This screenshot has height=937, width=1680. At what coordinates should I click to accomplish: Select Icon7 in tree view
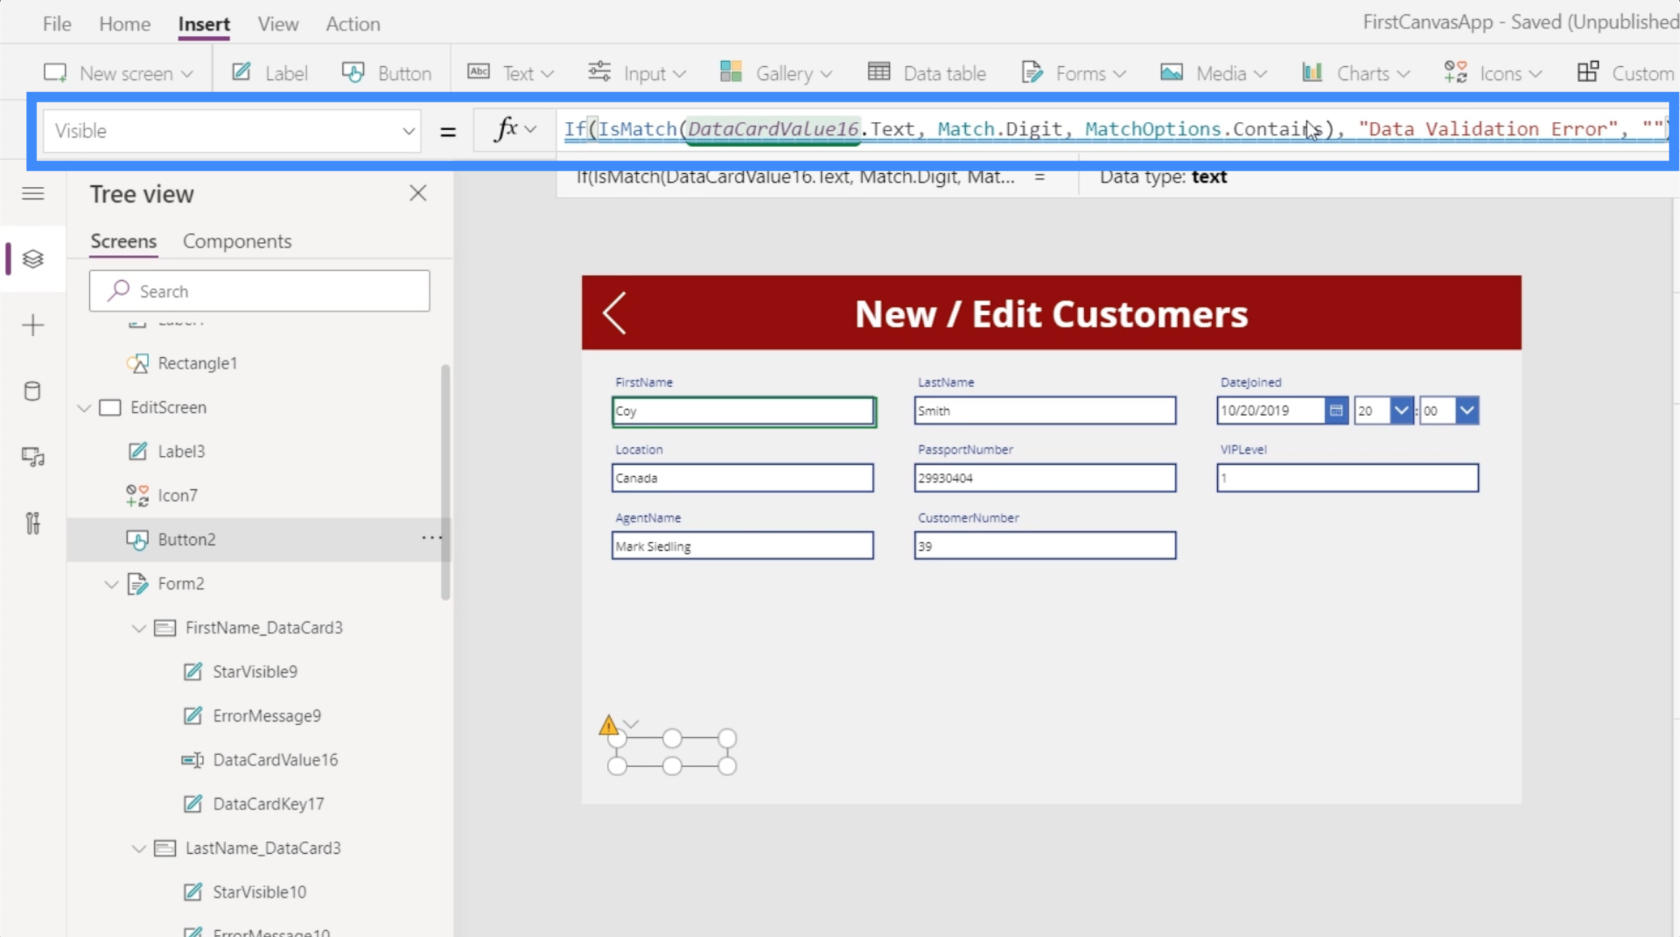177,495
